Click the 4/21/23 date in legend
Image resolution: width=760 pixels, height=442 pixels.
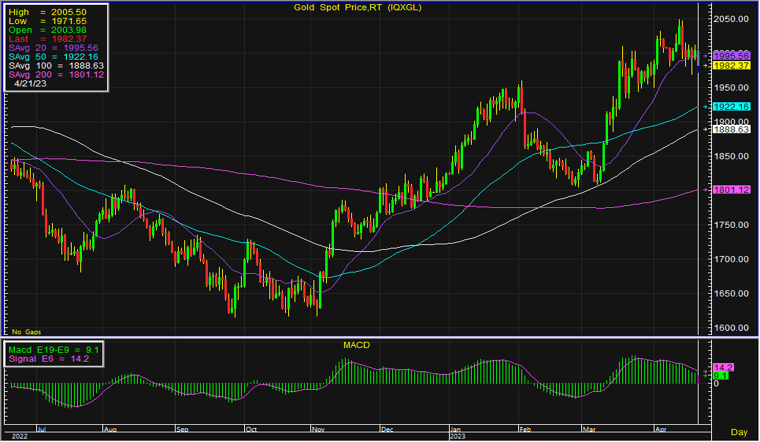[x=32, y=83]
